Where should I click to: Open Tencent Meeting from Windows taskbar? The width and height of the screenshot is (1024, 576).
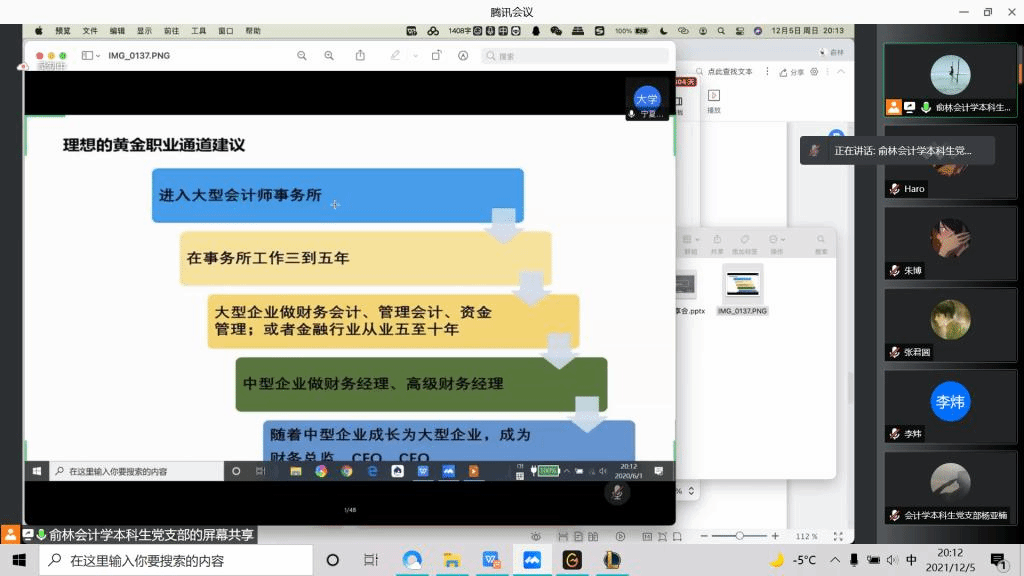coord(532,560)
